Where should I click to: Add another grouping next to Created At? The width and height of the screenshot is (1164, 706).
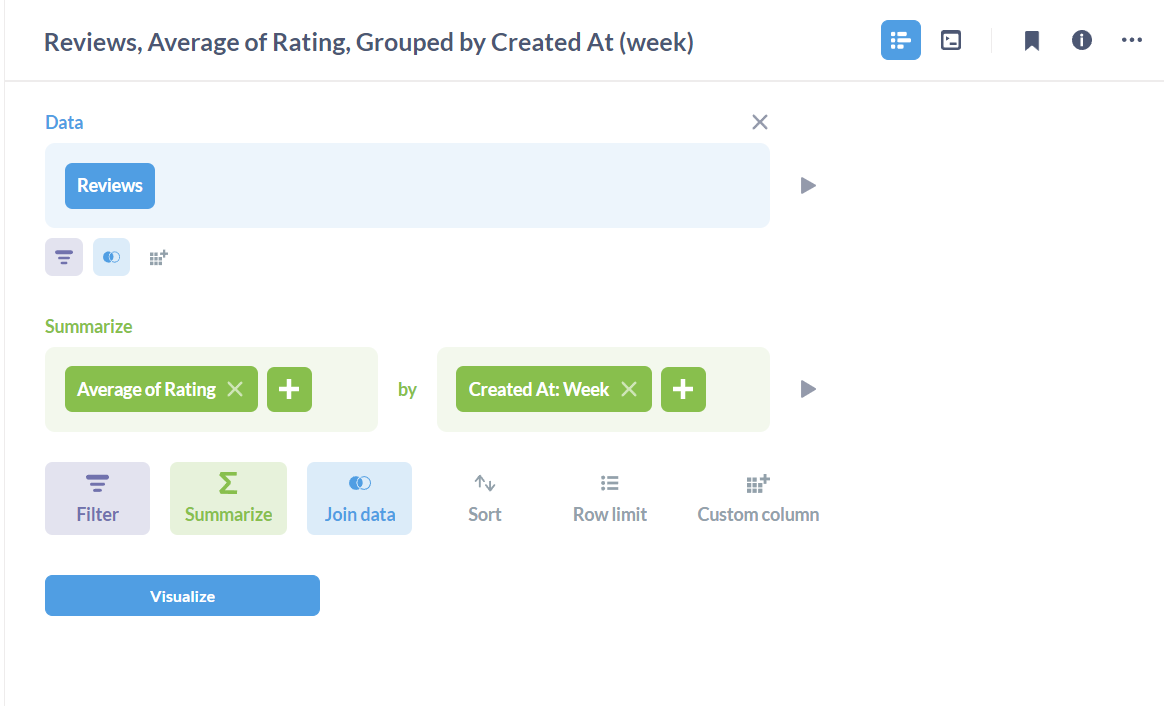[683, 389]
